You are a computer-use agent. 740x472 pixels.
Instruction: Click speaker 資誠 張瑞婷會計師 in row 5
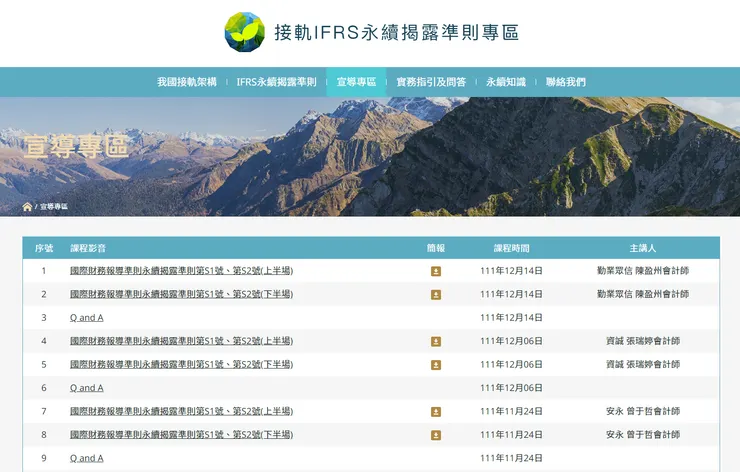(643, 364)
